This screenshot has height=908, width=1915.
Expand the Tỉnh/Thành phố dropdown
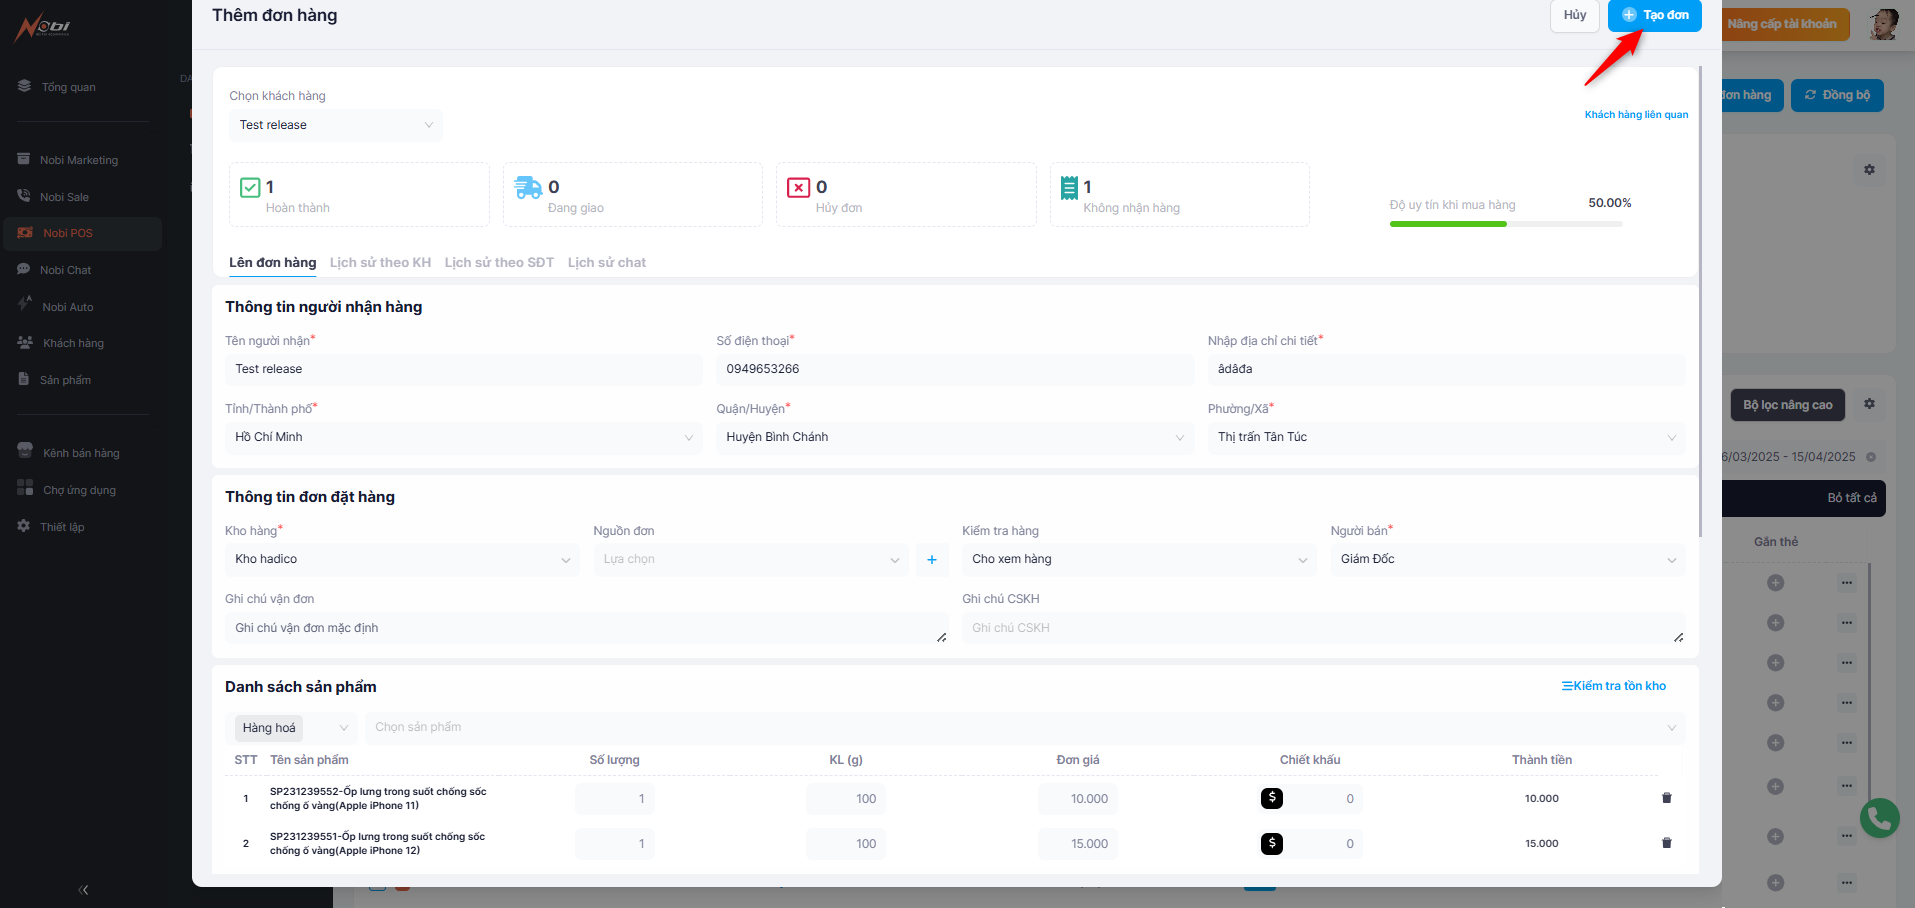click(463, 437)
